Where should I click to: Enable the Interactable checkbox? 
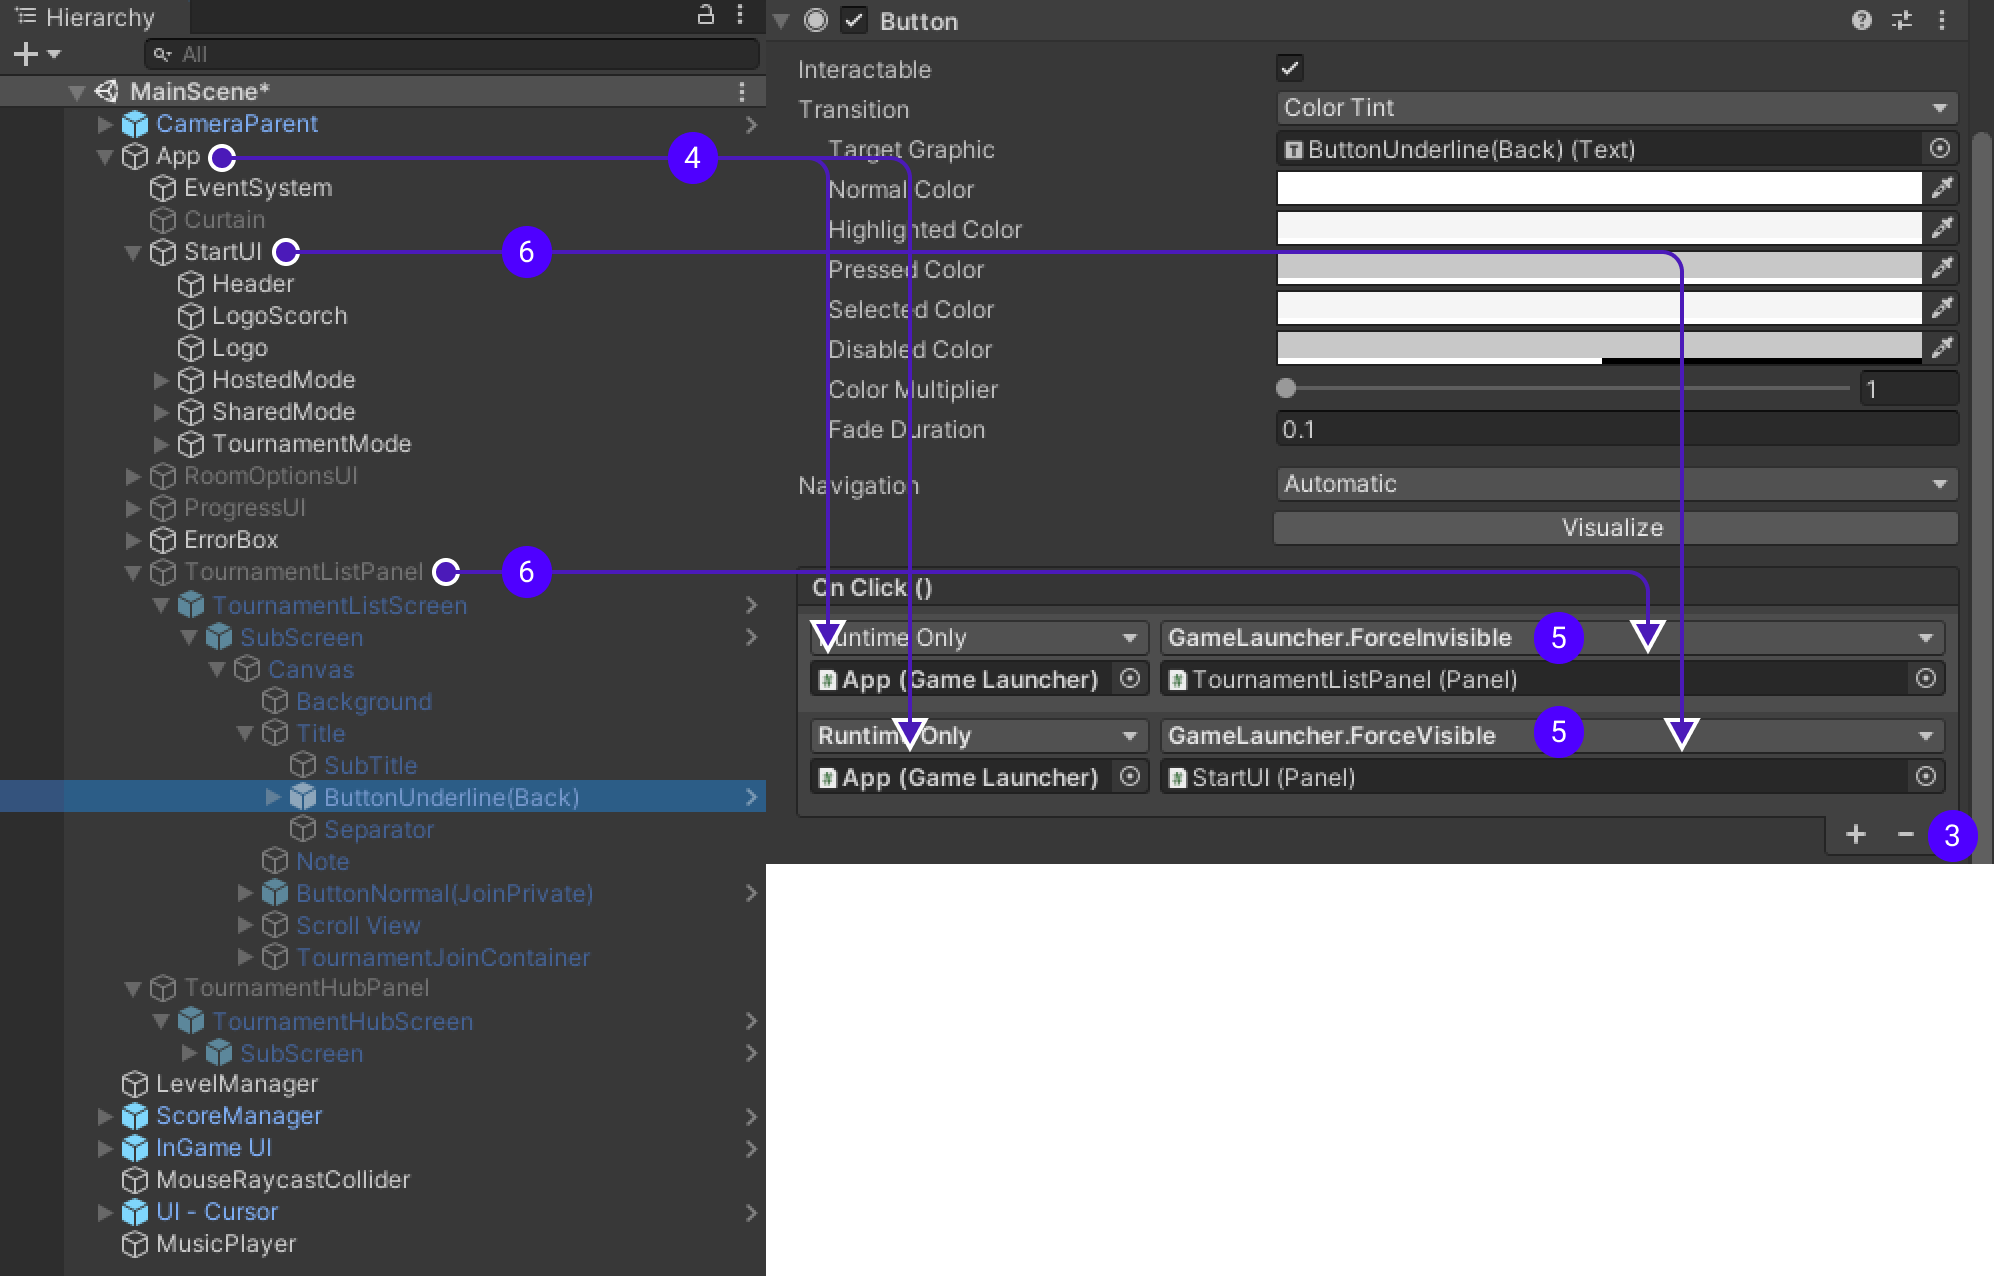coord(1286,67)
